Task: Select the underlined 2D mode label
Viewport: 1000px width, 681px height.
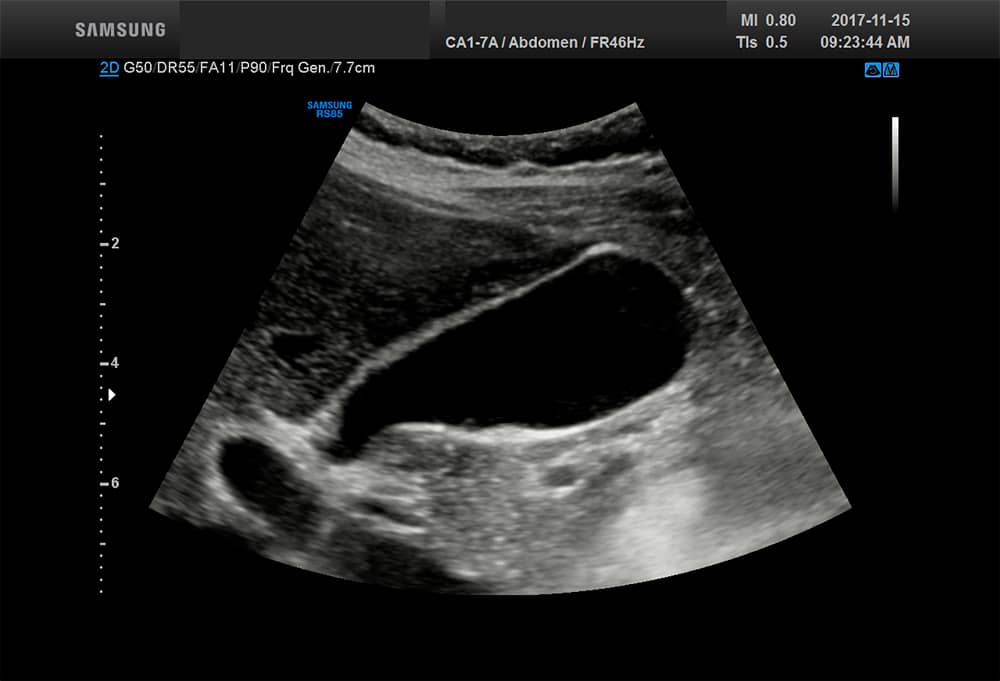Action: click(x=109, y=68)
